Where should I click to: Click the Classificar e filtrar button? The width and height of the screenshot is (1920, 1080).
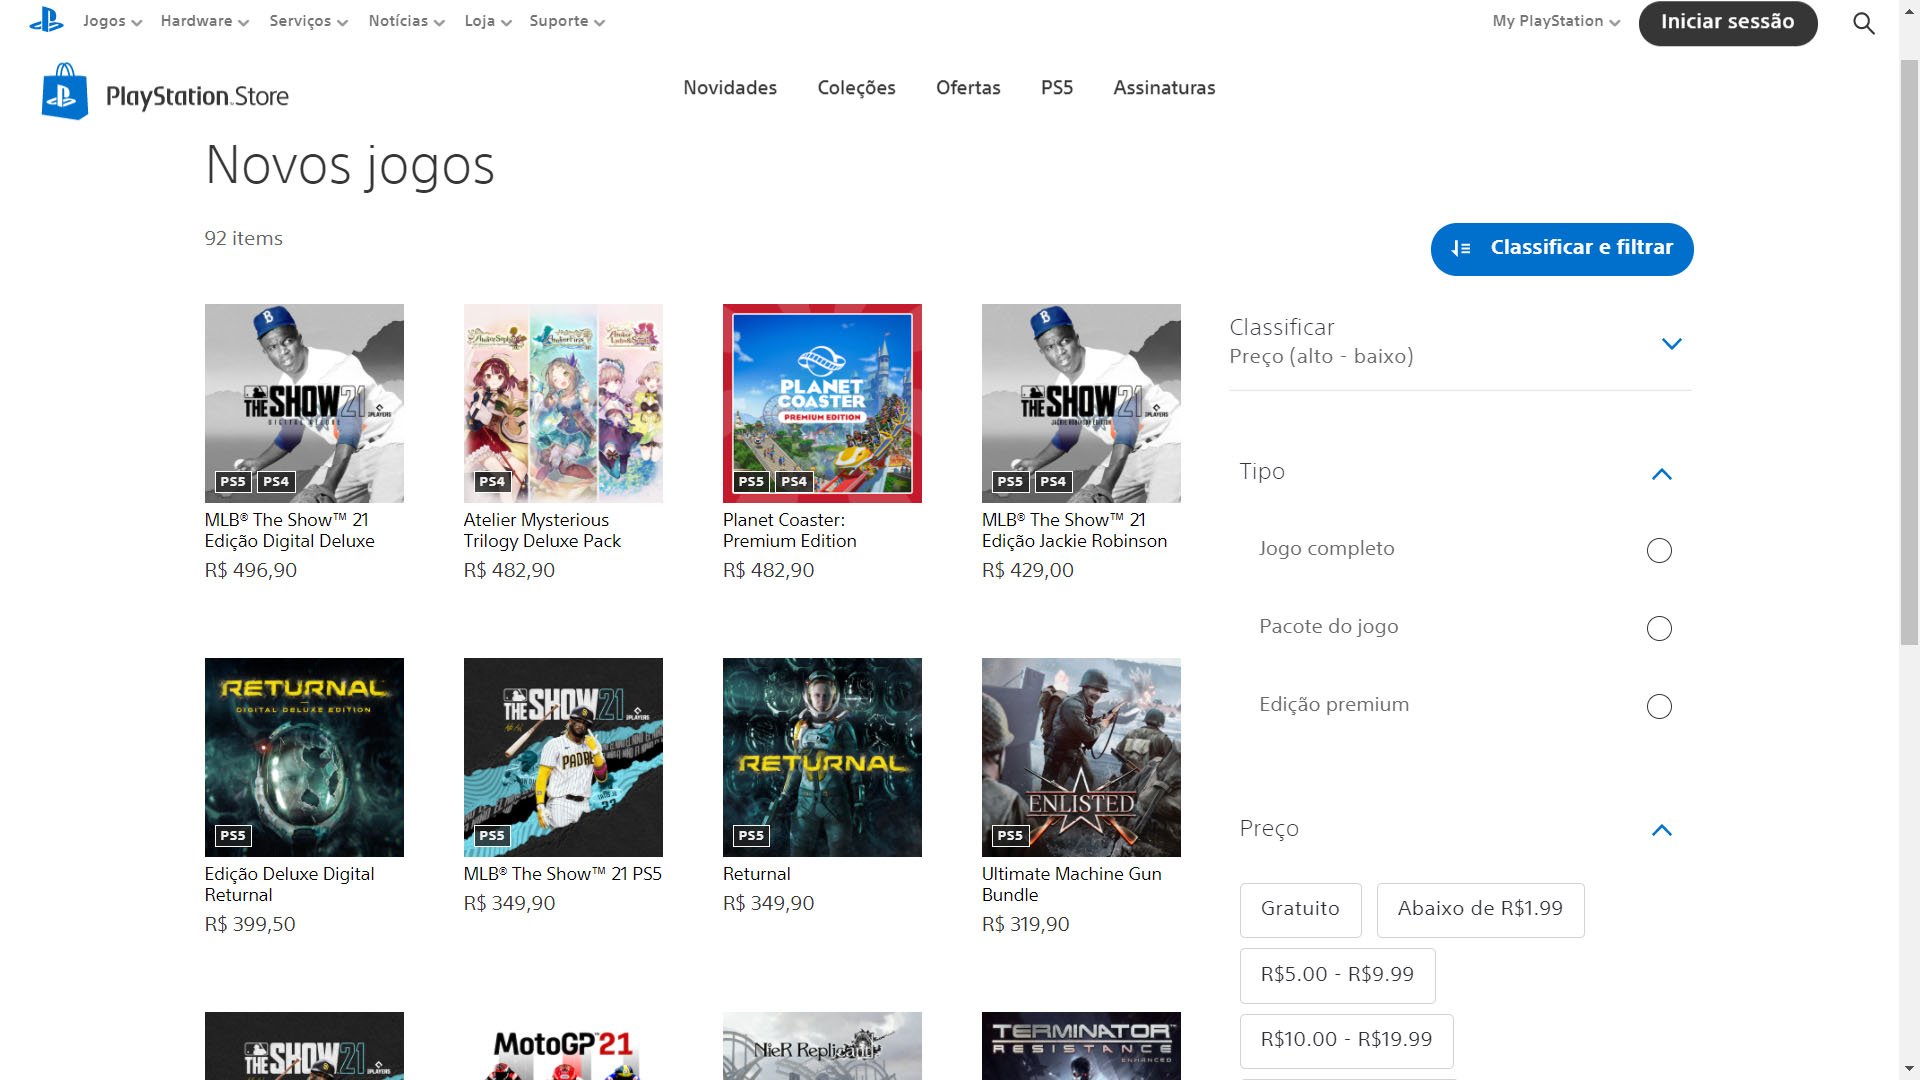pyautogui.click(x=1561, y=249)
